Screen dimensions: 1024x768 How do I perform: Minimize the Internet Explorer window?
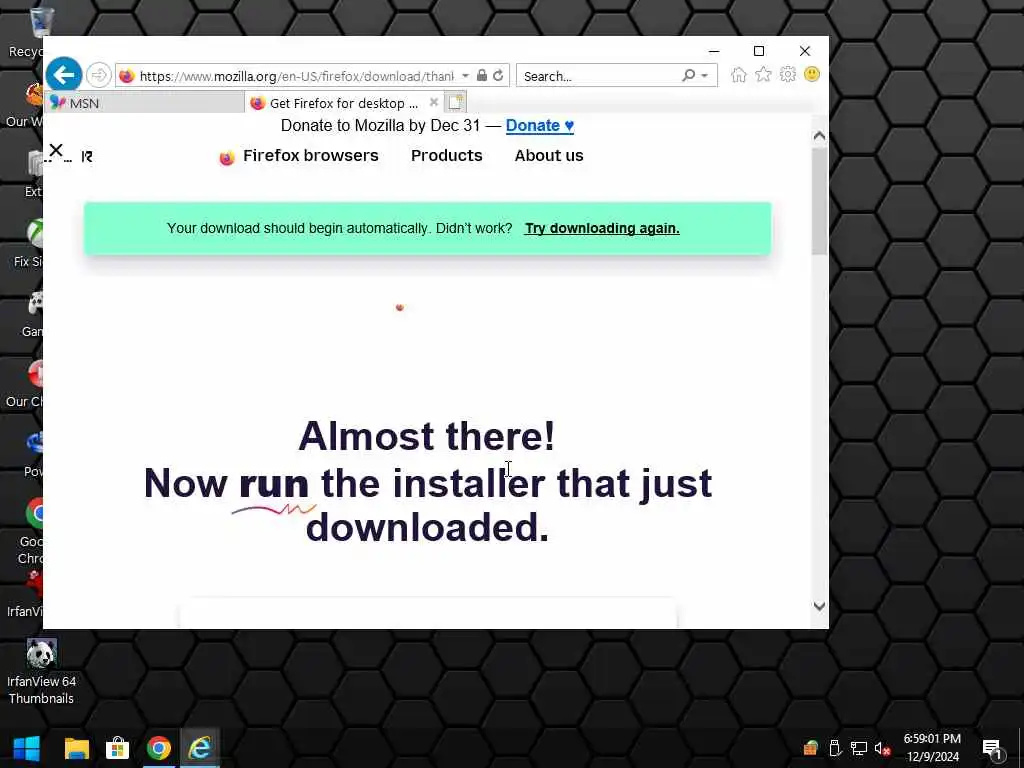[x=714, y=51]
